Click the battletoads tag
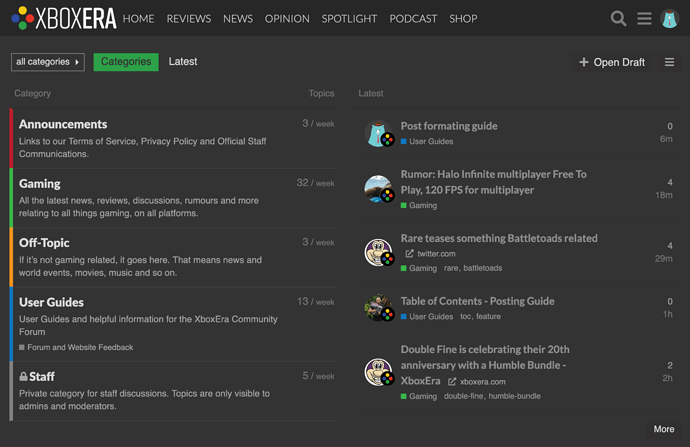The height and width of the screenshot is (447, 690). [x=483, y=268]
